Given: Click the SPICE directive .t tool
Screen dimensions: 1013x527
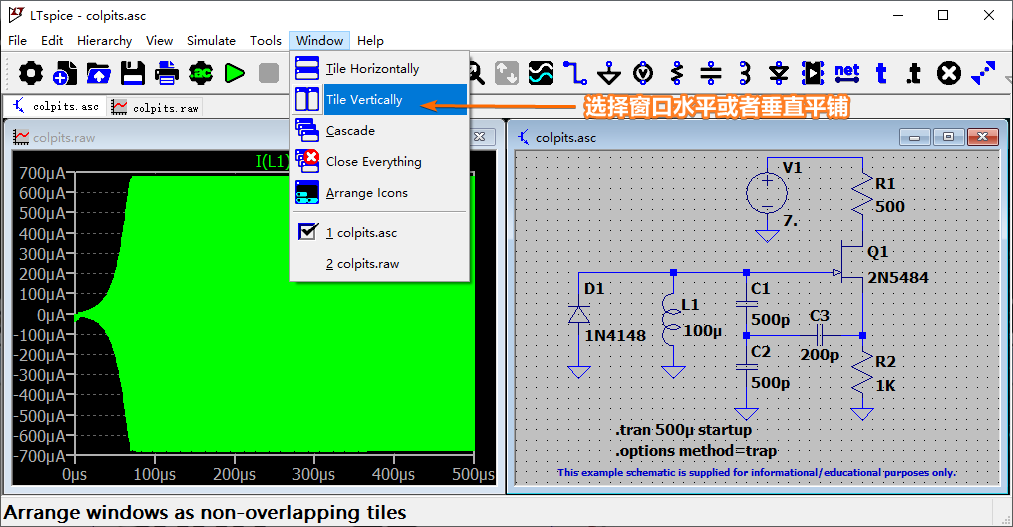Looking at the screenshot, I should tap(913, 73).
